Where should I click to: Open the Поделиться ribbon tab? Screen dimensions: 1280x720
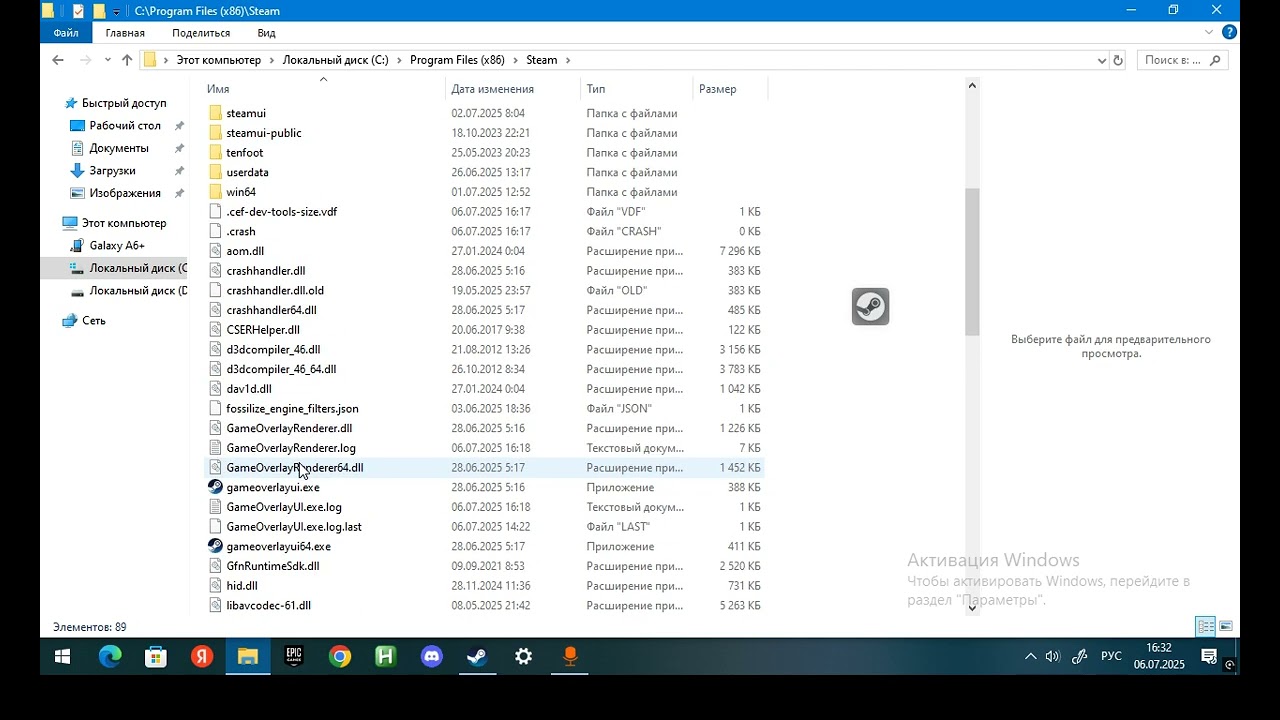[x=201, y=33]
